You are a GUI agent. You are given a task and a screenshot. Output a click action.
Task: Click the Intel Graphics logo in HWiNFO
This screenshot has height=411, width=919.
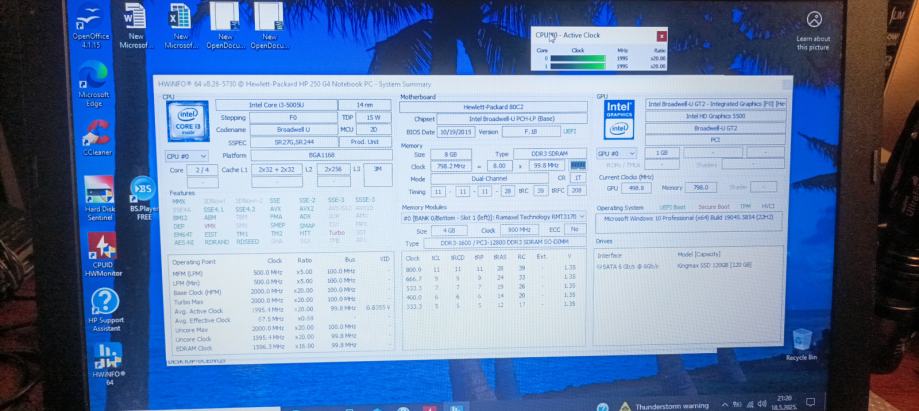click(620, 120)
